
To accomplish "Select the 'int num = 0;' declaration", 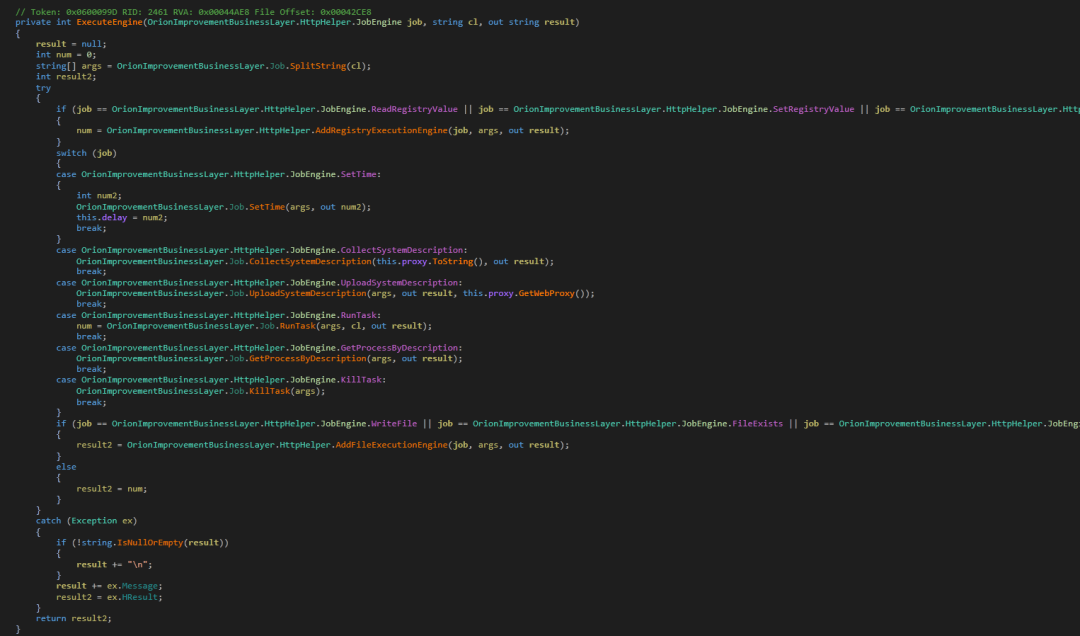I will coord(66,55).
